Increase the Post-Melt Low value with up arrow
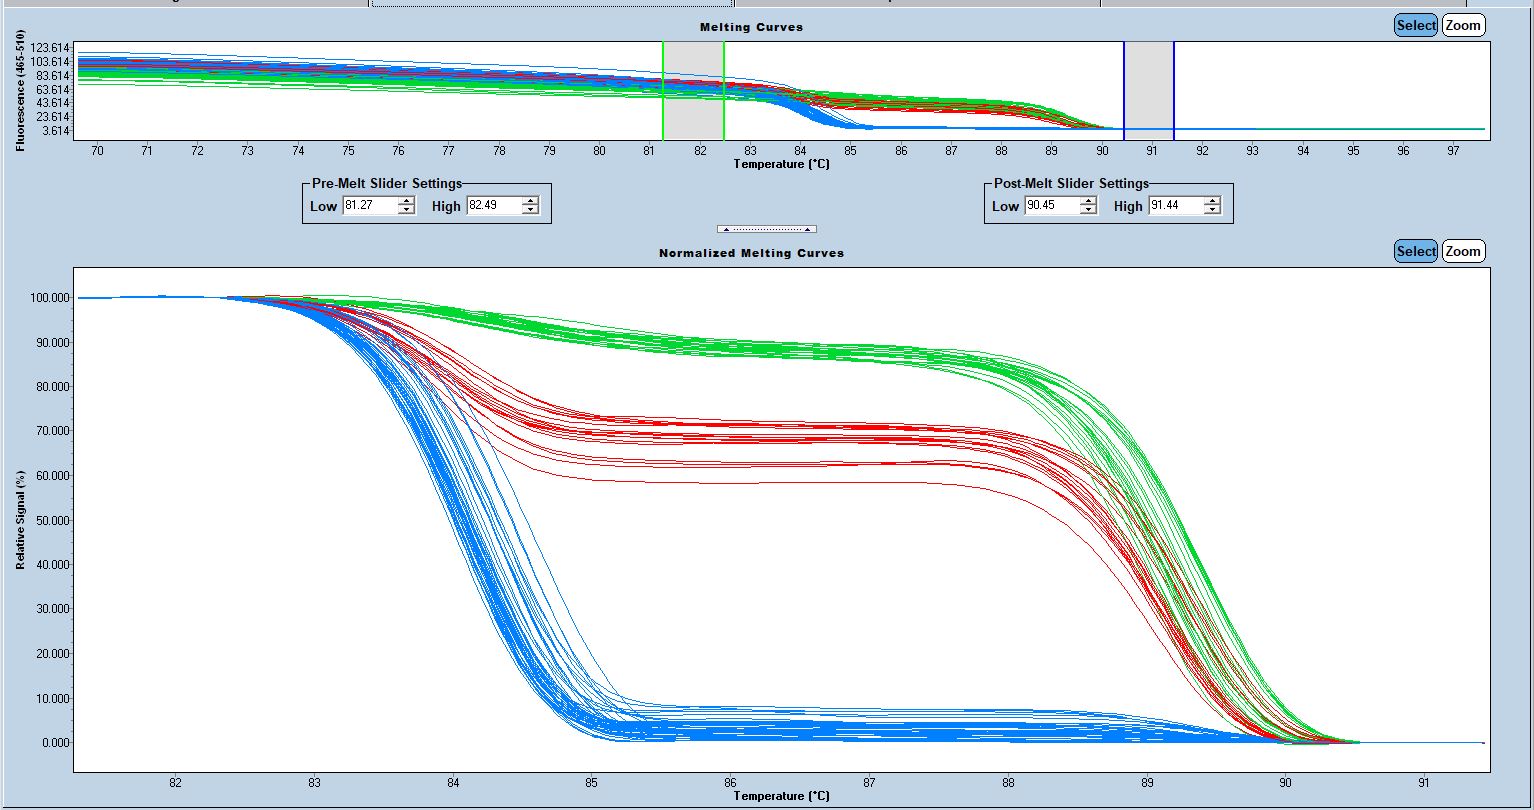The height and width of the screenshot is (810, 1534). 1088,201
